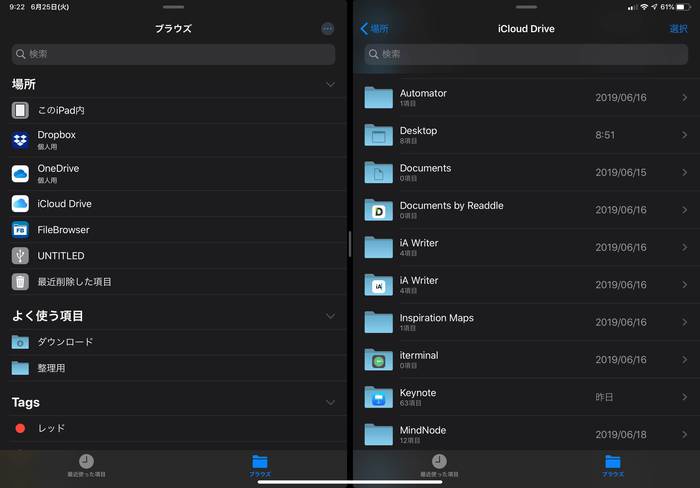Open the Automator folder icon
Viewport: 700px width, 488px height.
pyautogui.click(x=379, y=97)
